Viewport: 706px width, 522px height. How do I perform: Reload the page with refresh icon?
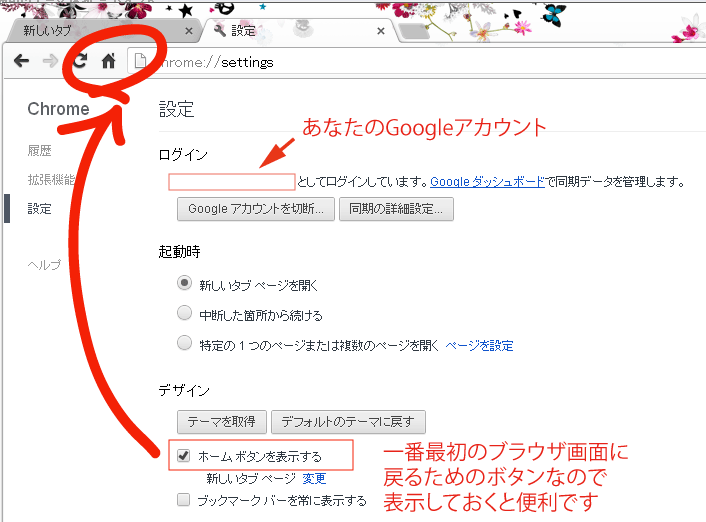(80, 60)
